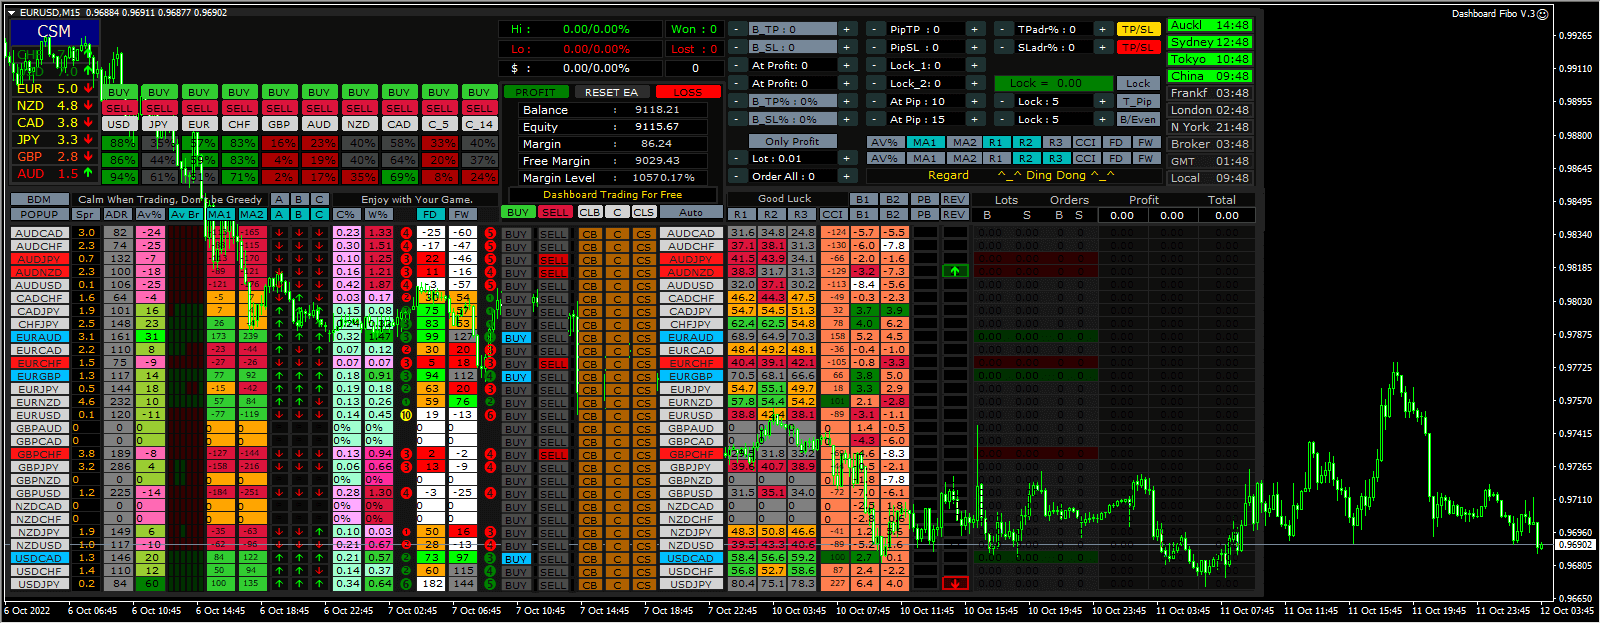The height and width of the screenshot is (624, 1601).
Task: Increase At Pip : 10 with plus button
Action: [974, 101]
